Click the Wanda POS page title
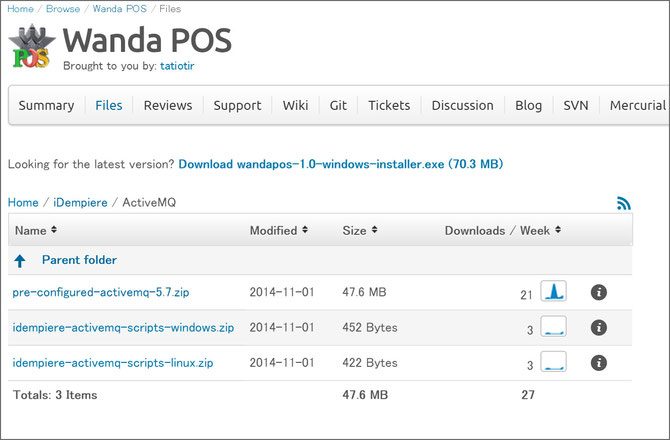Viewport: 670px width, 440px height. click(147, 40)
